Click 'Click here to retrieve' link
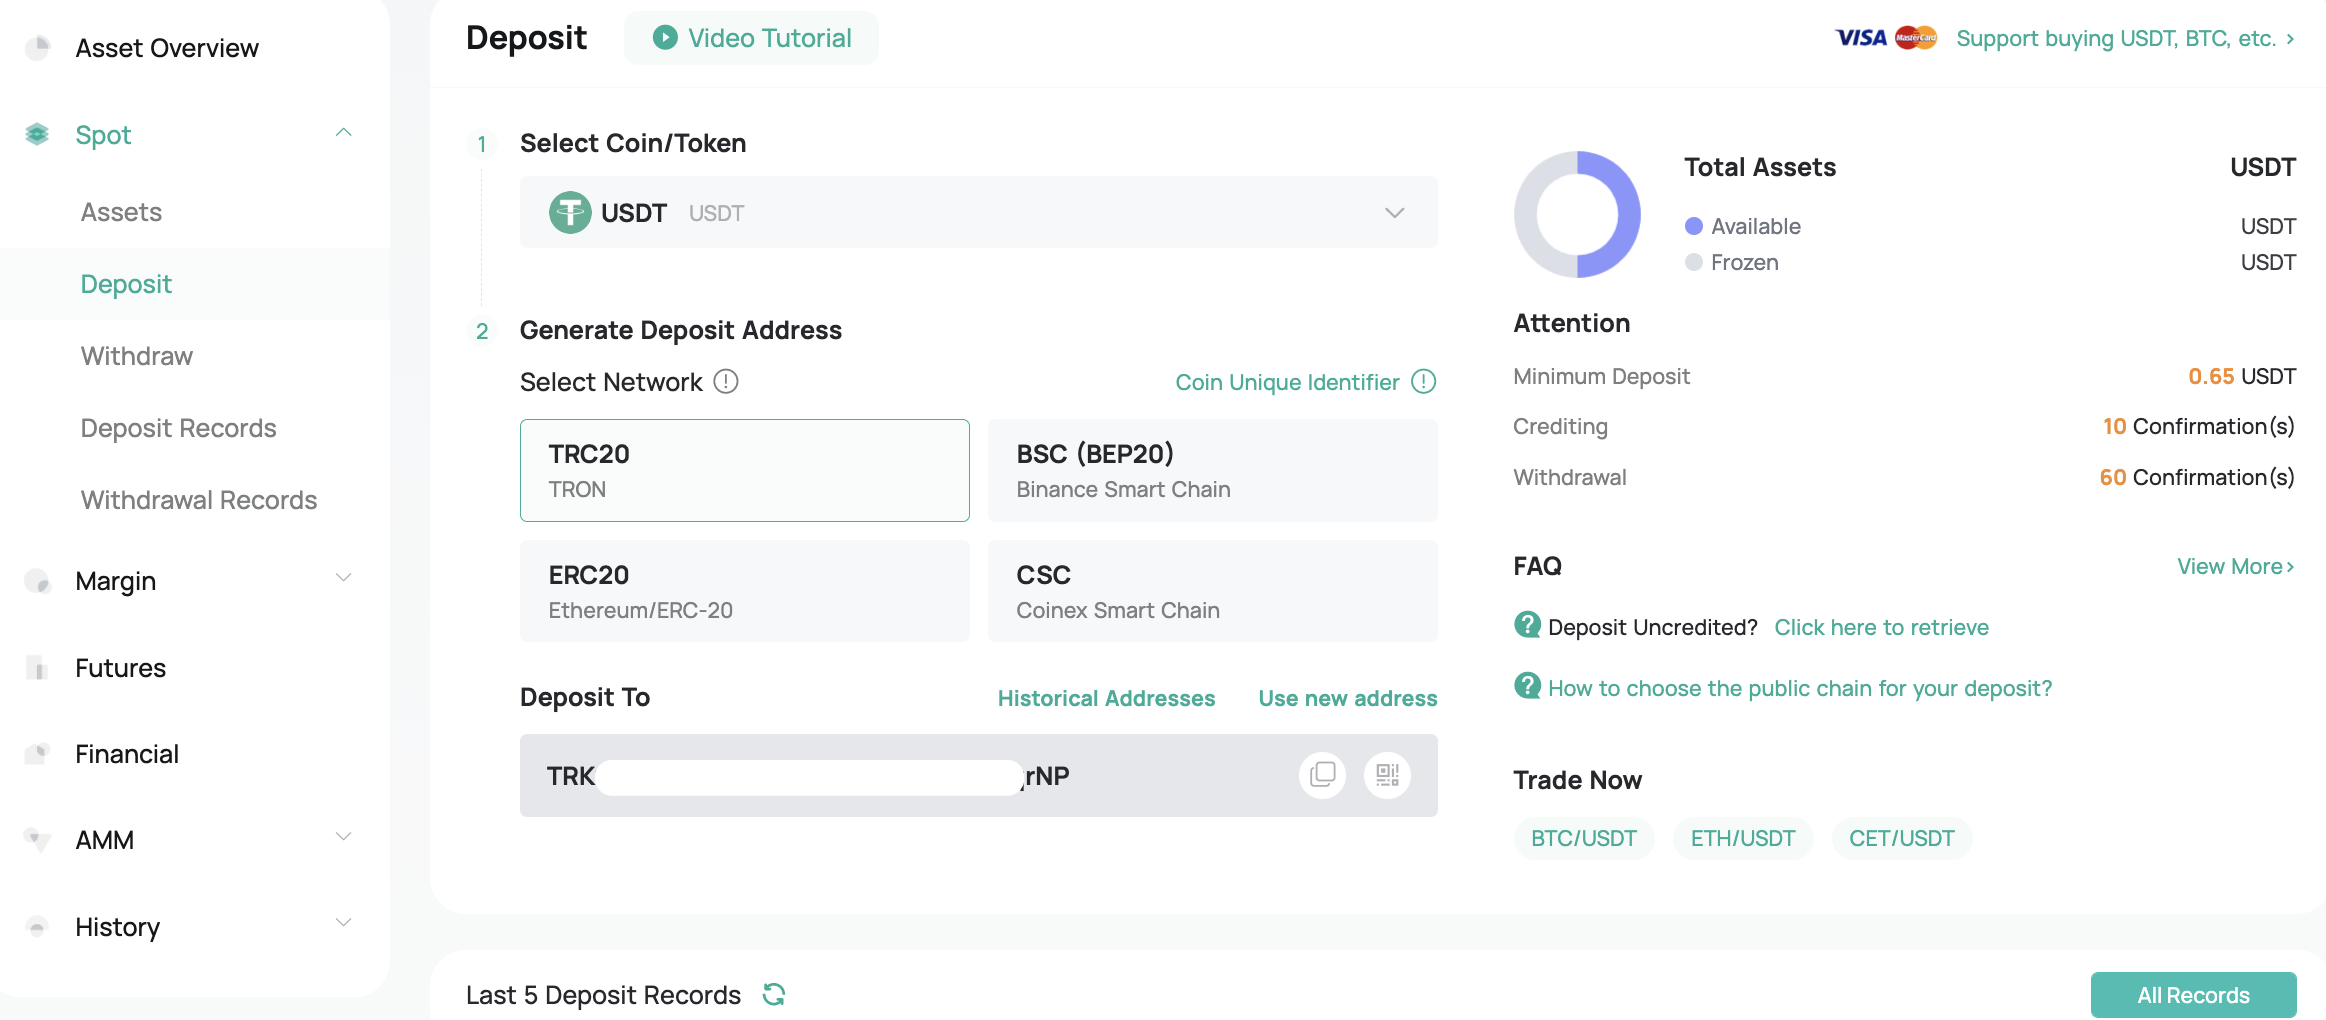 coord(1881,627)
